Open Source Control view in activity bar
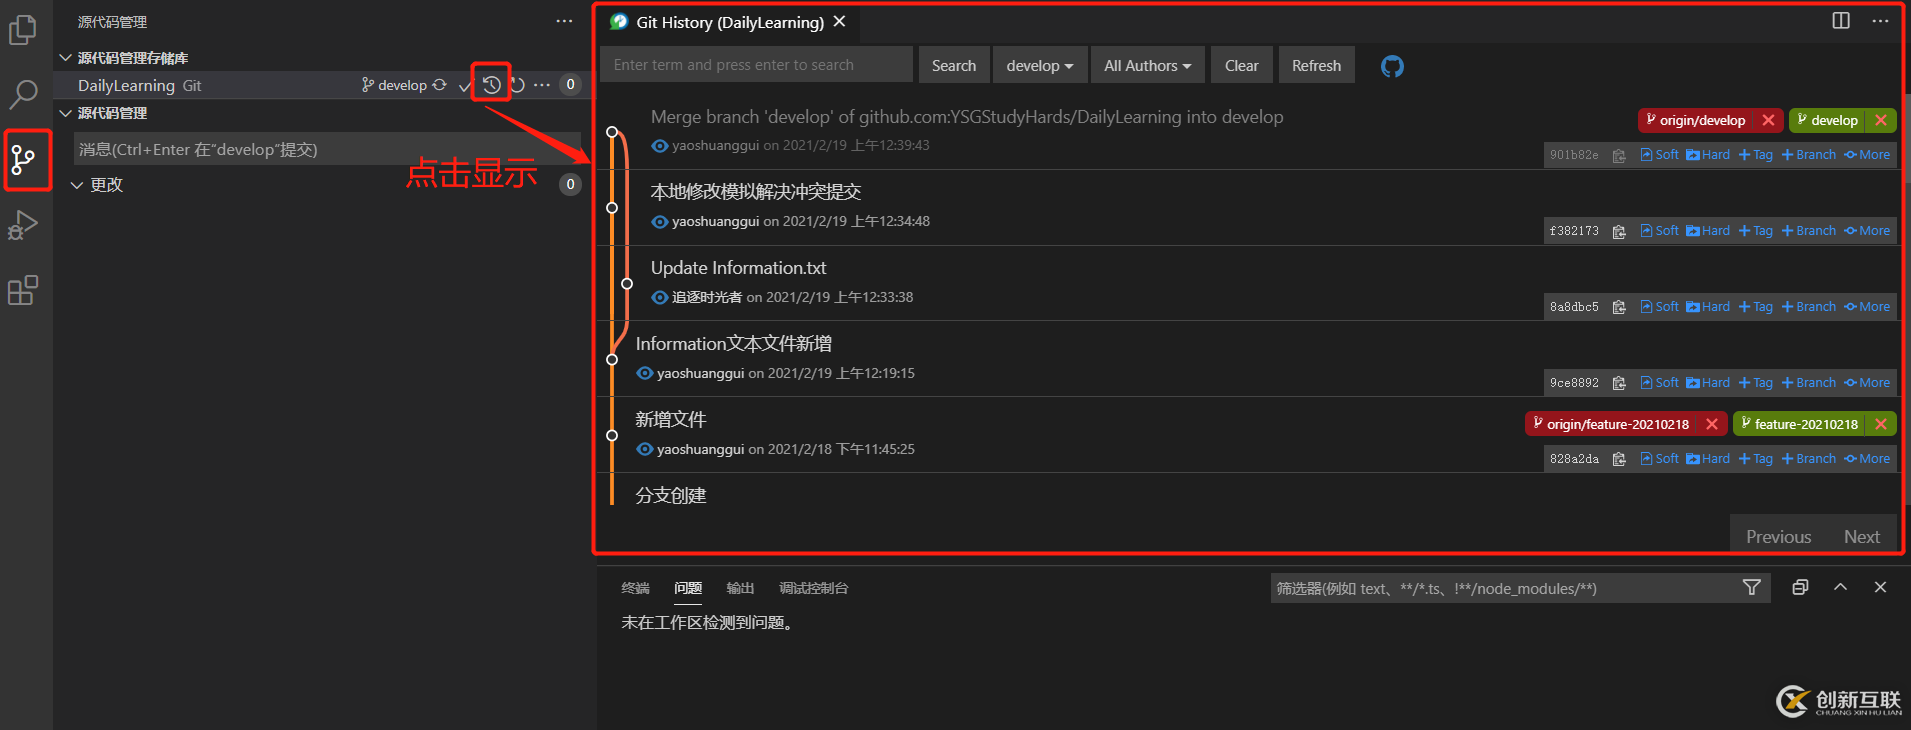1911x730 pixels. (x=22, y=159)
